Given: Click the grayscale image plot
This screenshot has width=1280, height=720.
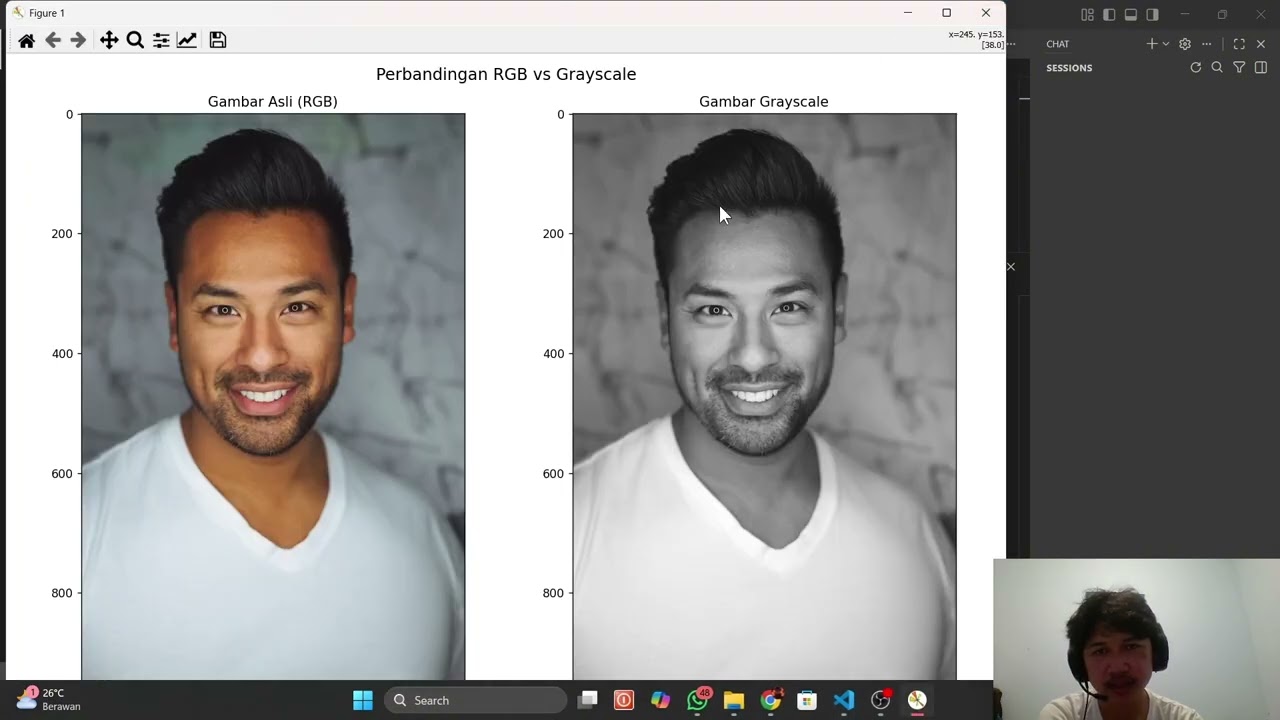Looking at the screenshot, I should (764, 397).
